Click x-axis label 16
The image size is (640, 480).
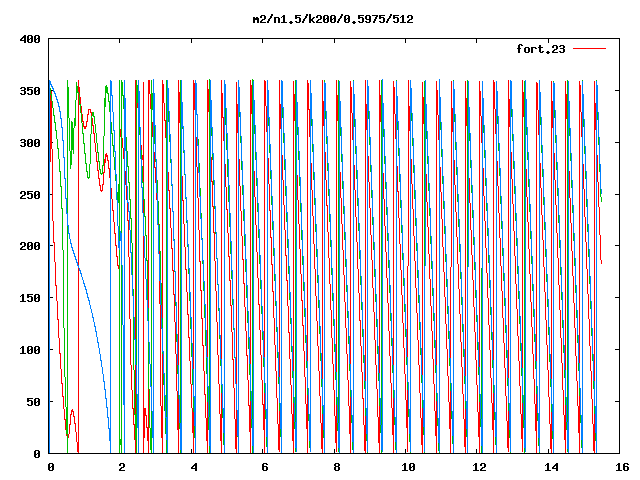(622, 467)
